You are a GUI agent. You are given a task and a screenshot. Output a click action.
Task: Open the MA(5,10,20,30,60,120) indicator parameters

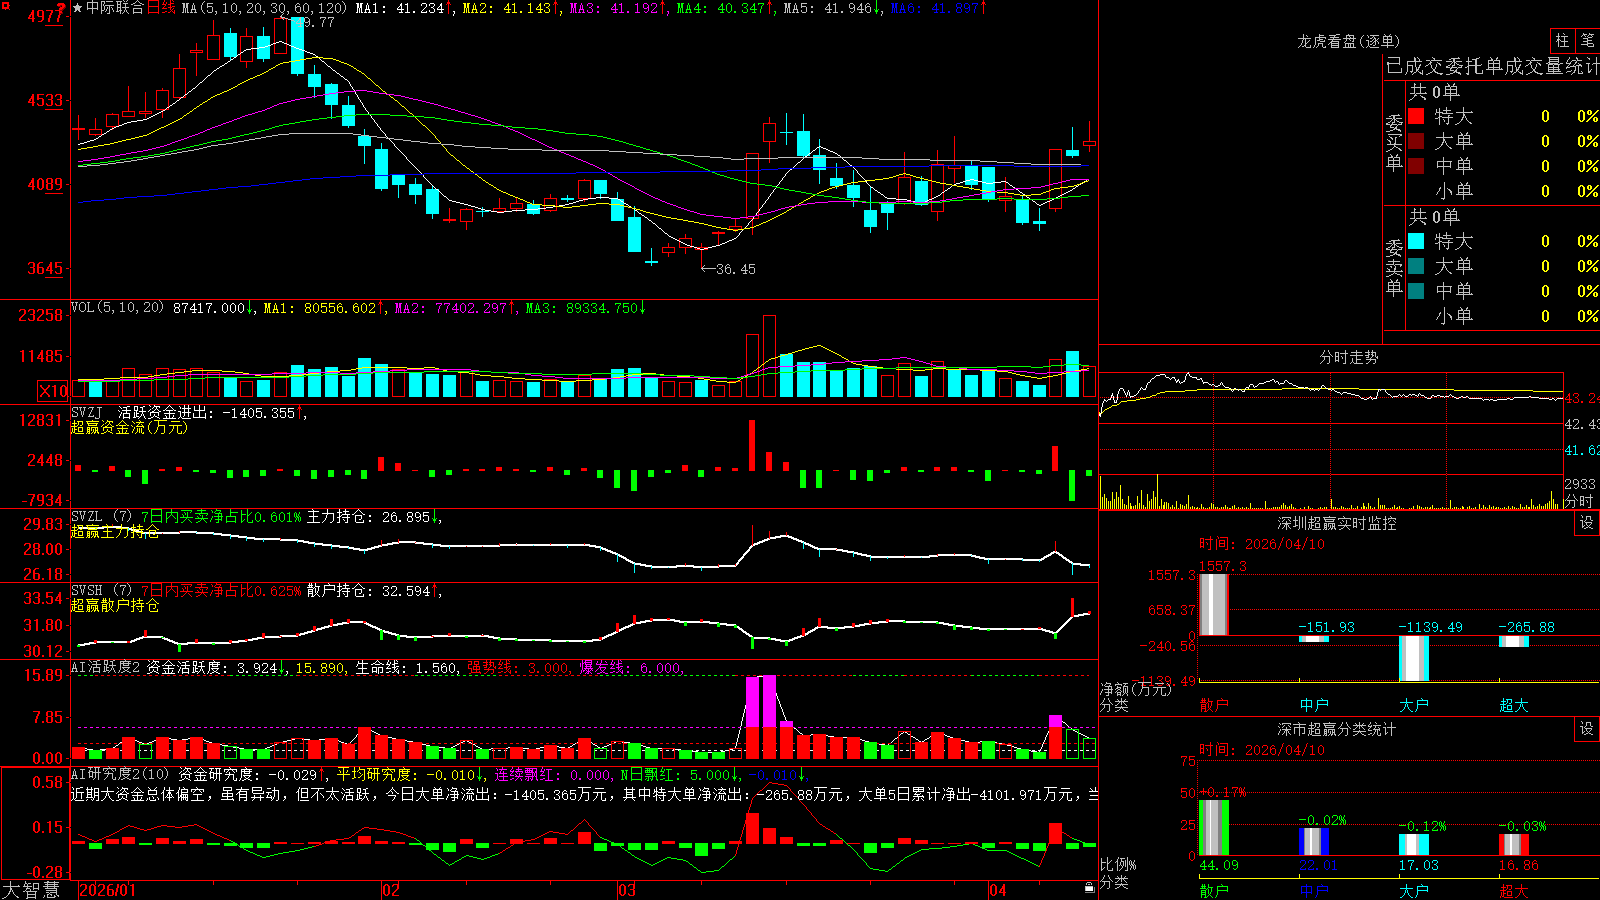pyautogui.click(x=264, y=8)
